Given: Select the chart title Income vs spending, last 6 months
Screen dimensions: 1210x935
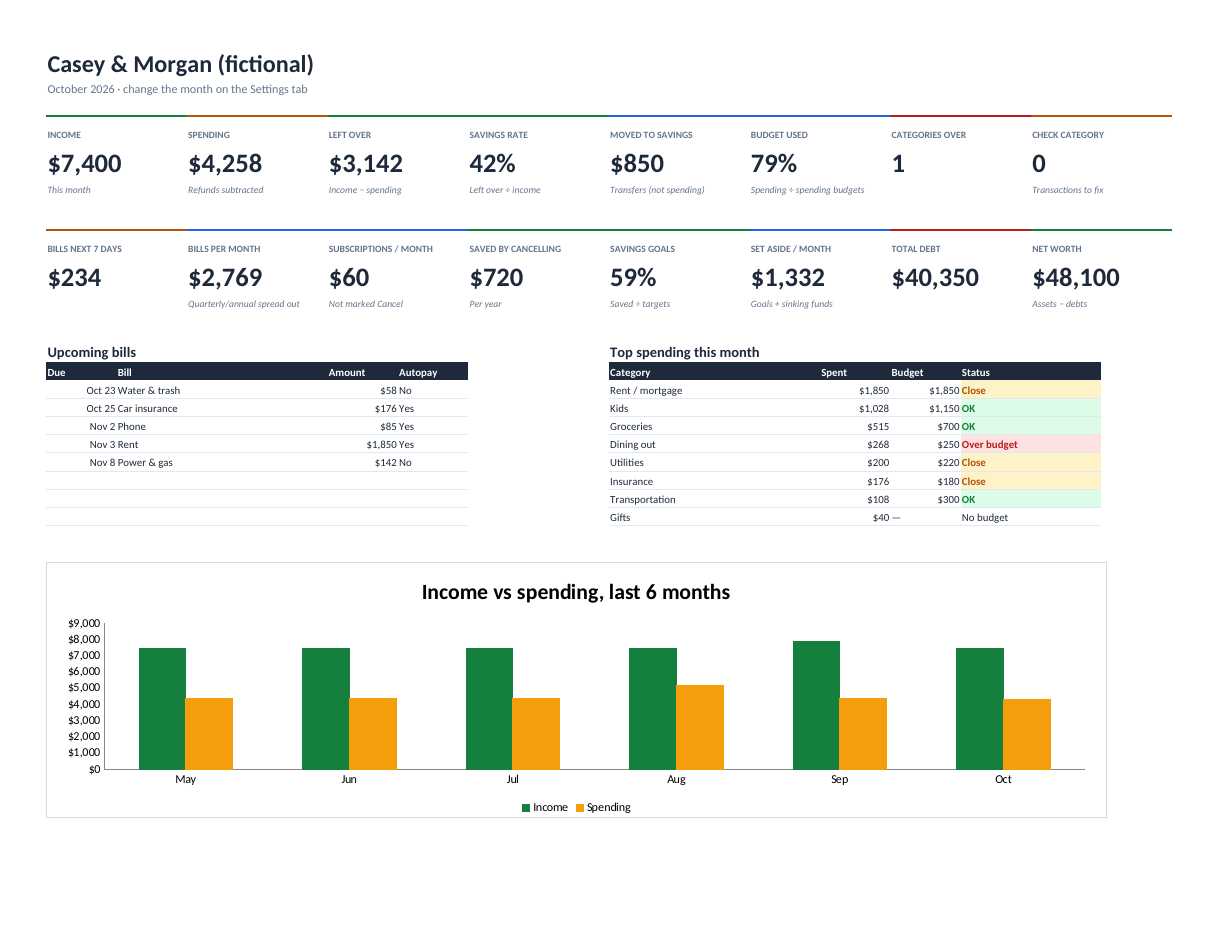Looking at the screenshot, I should coord(576,592).
